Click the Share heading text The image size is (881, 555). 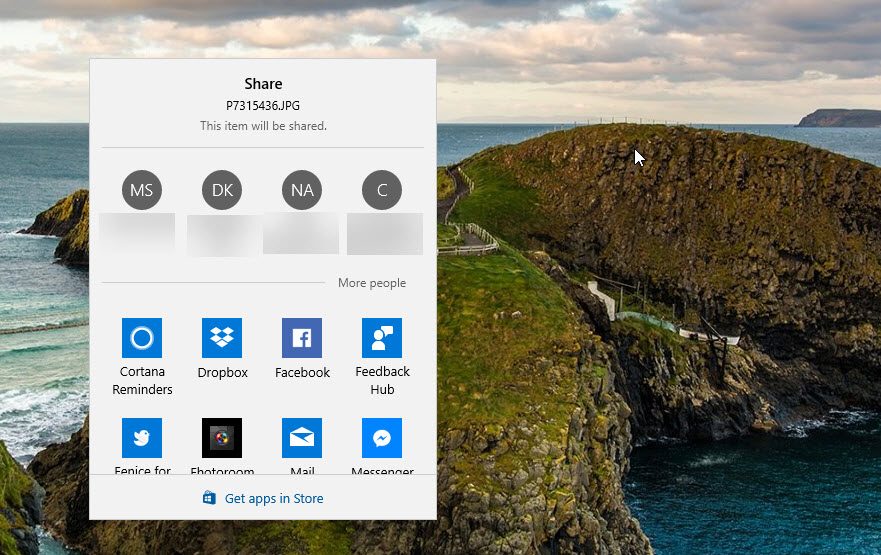click(263, 84)
